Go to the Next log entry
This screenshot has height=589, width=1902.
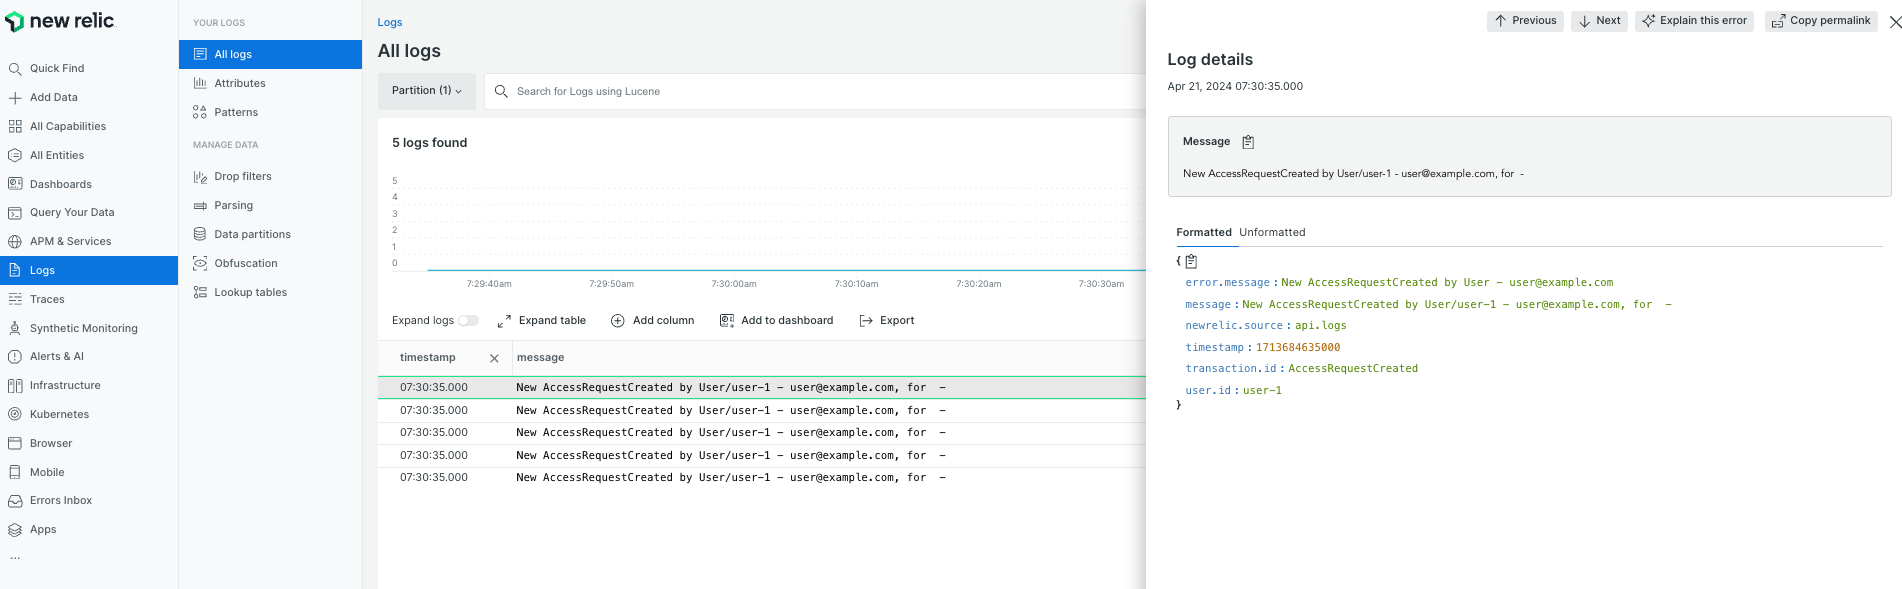(1599, 21)
